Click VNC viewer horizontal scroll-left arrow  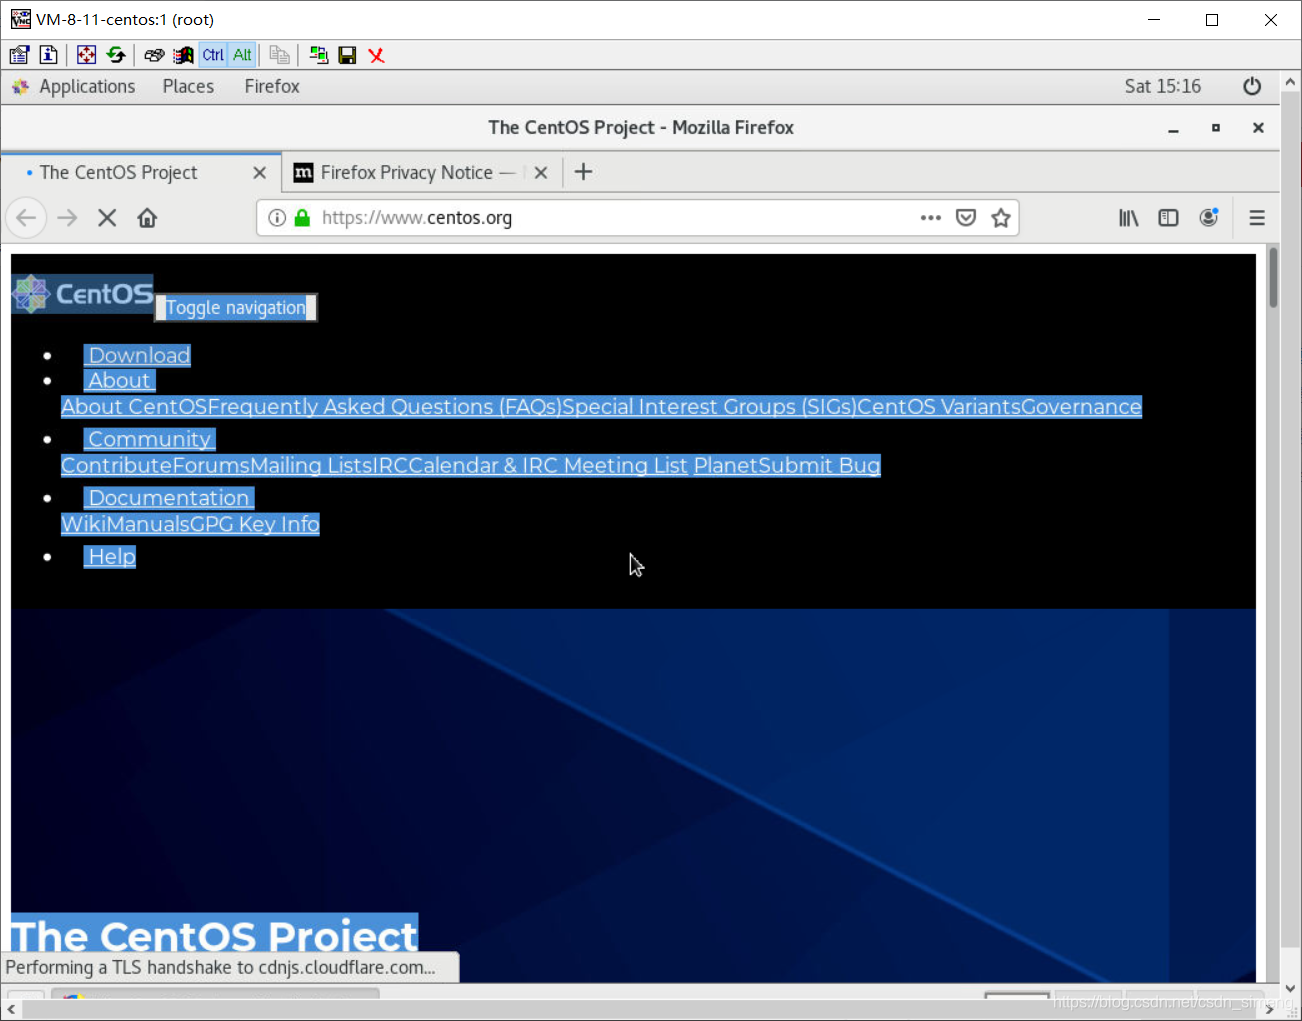pos(11,1010)
